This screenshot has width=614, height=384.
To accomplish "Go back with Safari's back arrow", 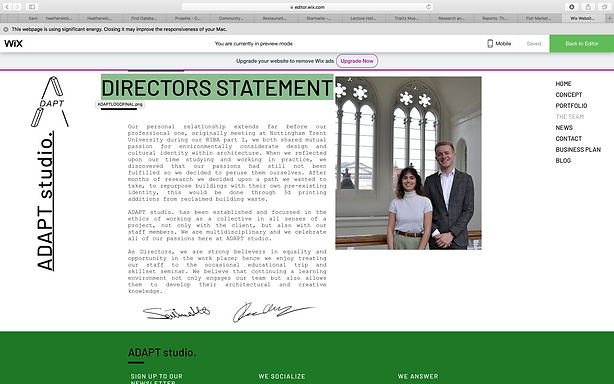I will click(7, 7).
